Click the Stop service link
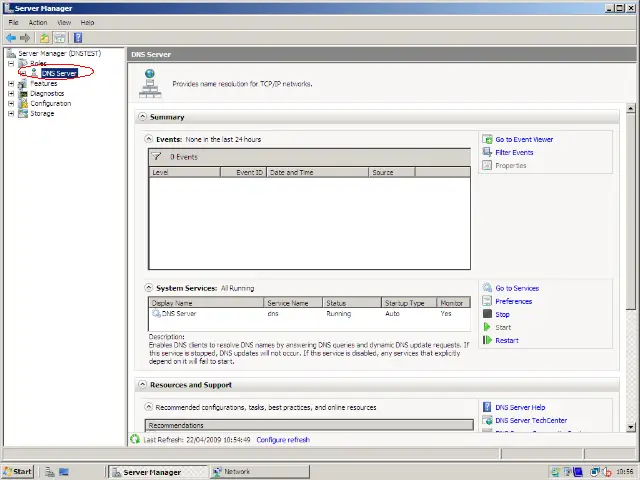640x480 pixels. (502, 314)
